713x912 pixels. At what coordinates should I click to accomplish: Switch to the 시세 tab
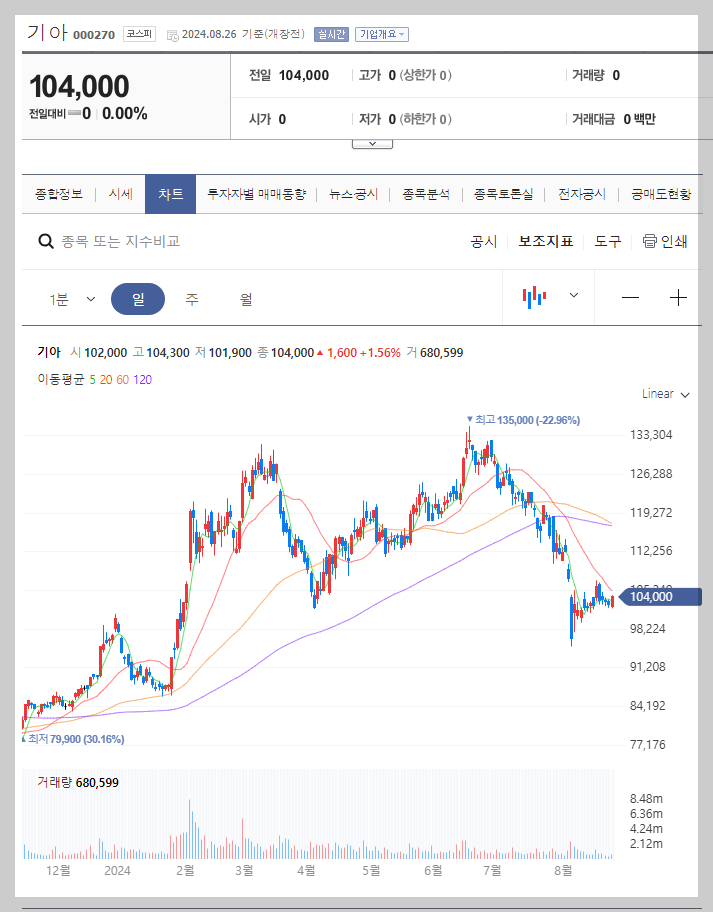pos(120,193)
